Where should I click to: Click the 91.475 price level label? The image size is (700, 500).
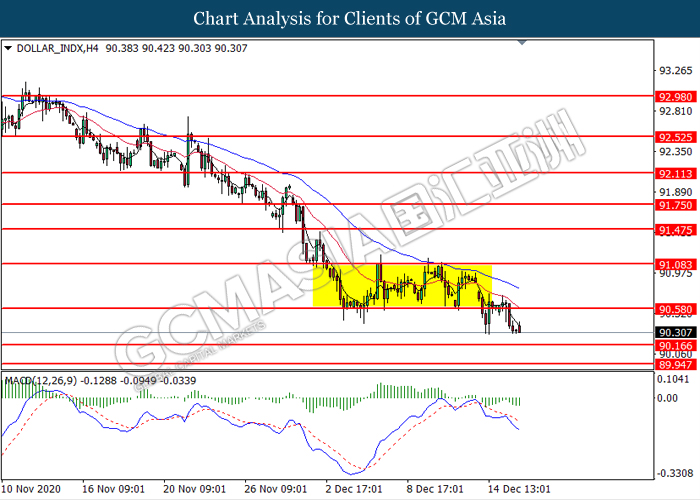[675, 230]
